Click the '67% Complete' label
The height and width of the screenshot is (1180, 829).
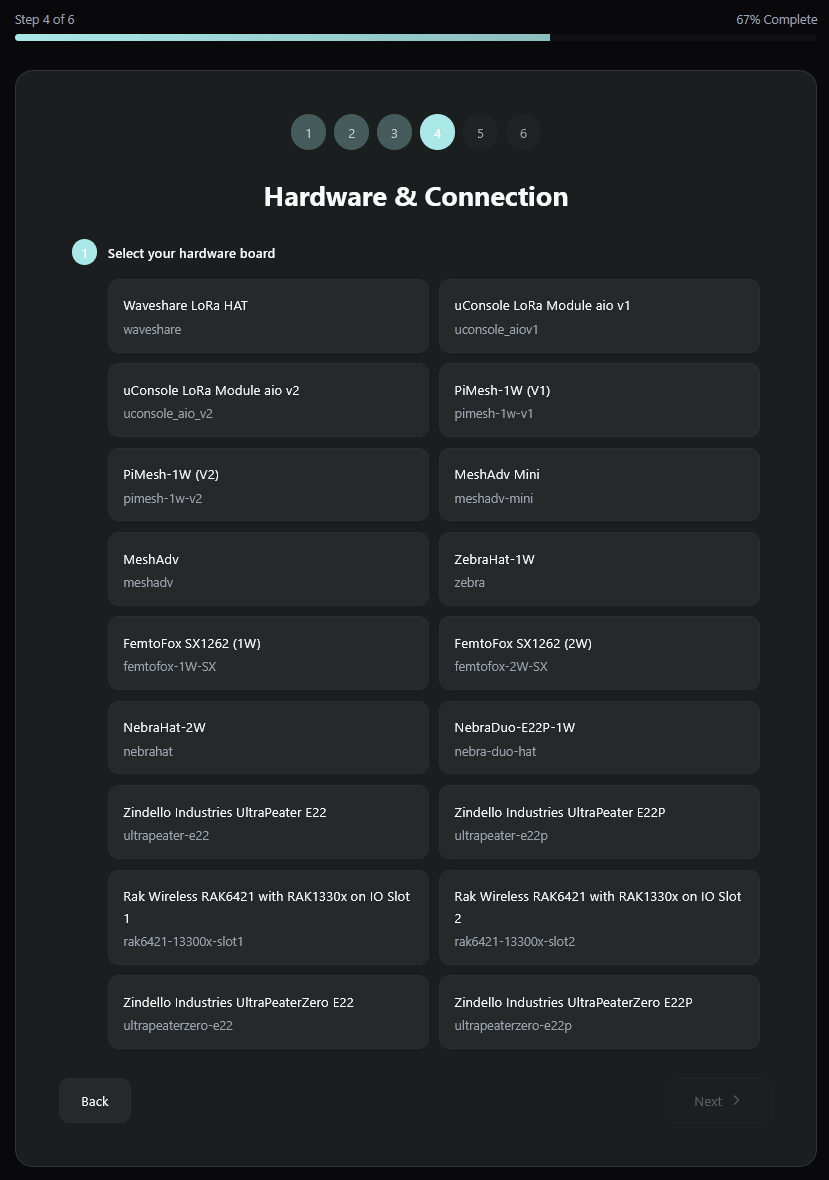coord(776,20)
